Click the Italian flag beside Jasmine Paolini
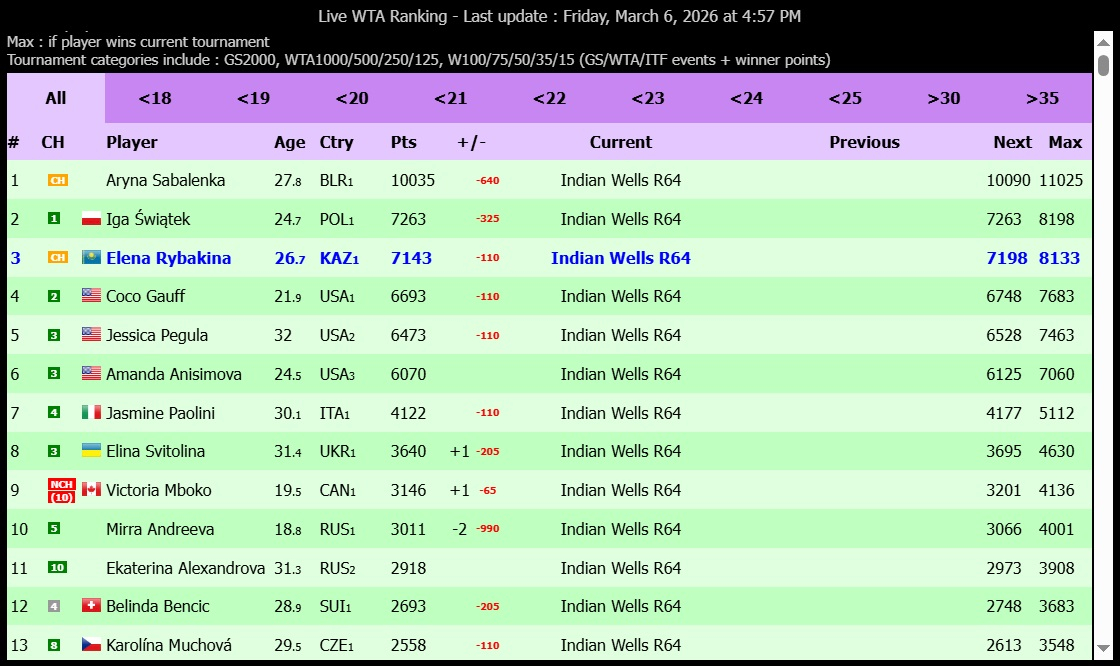Image resolution: width=1120 pixels, height=666 pixels. pyautogui.click(x=91, y=413)
